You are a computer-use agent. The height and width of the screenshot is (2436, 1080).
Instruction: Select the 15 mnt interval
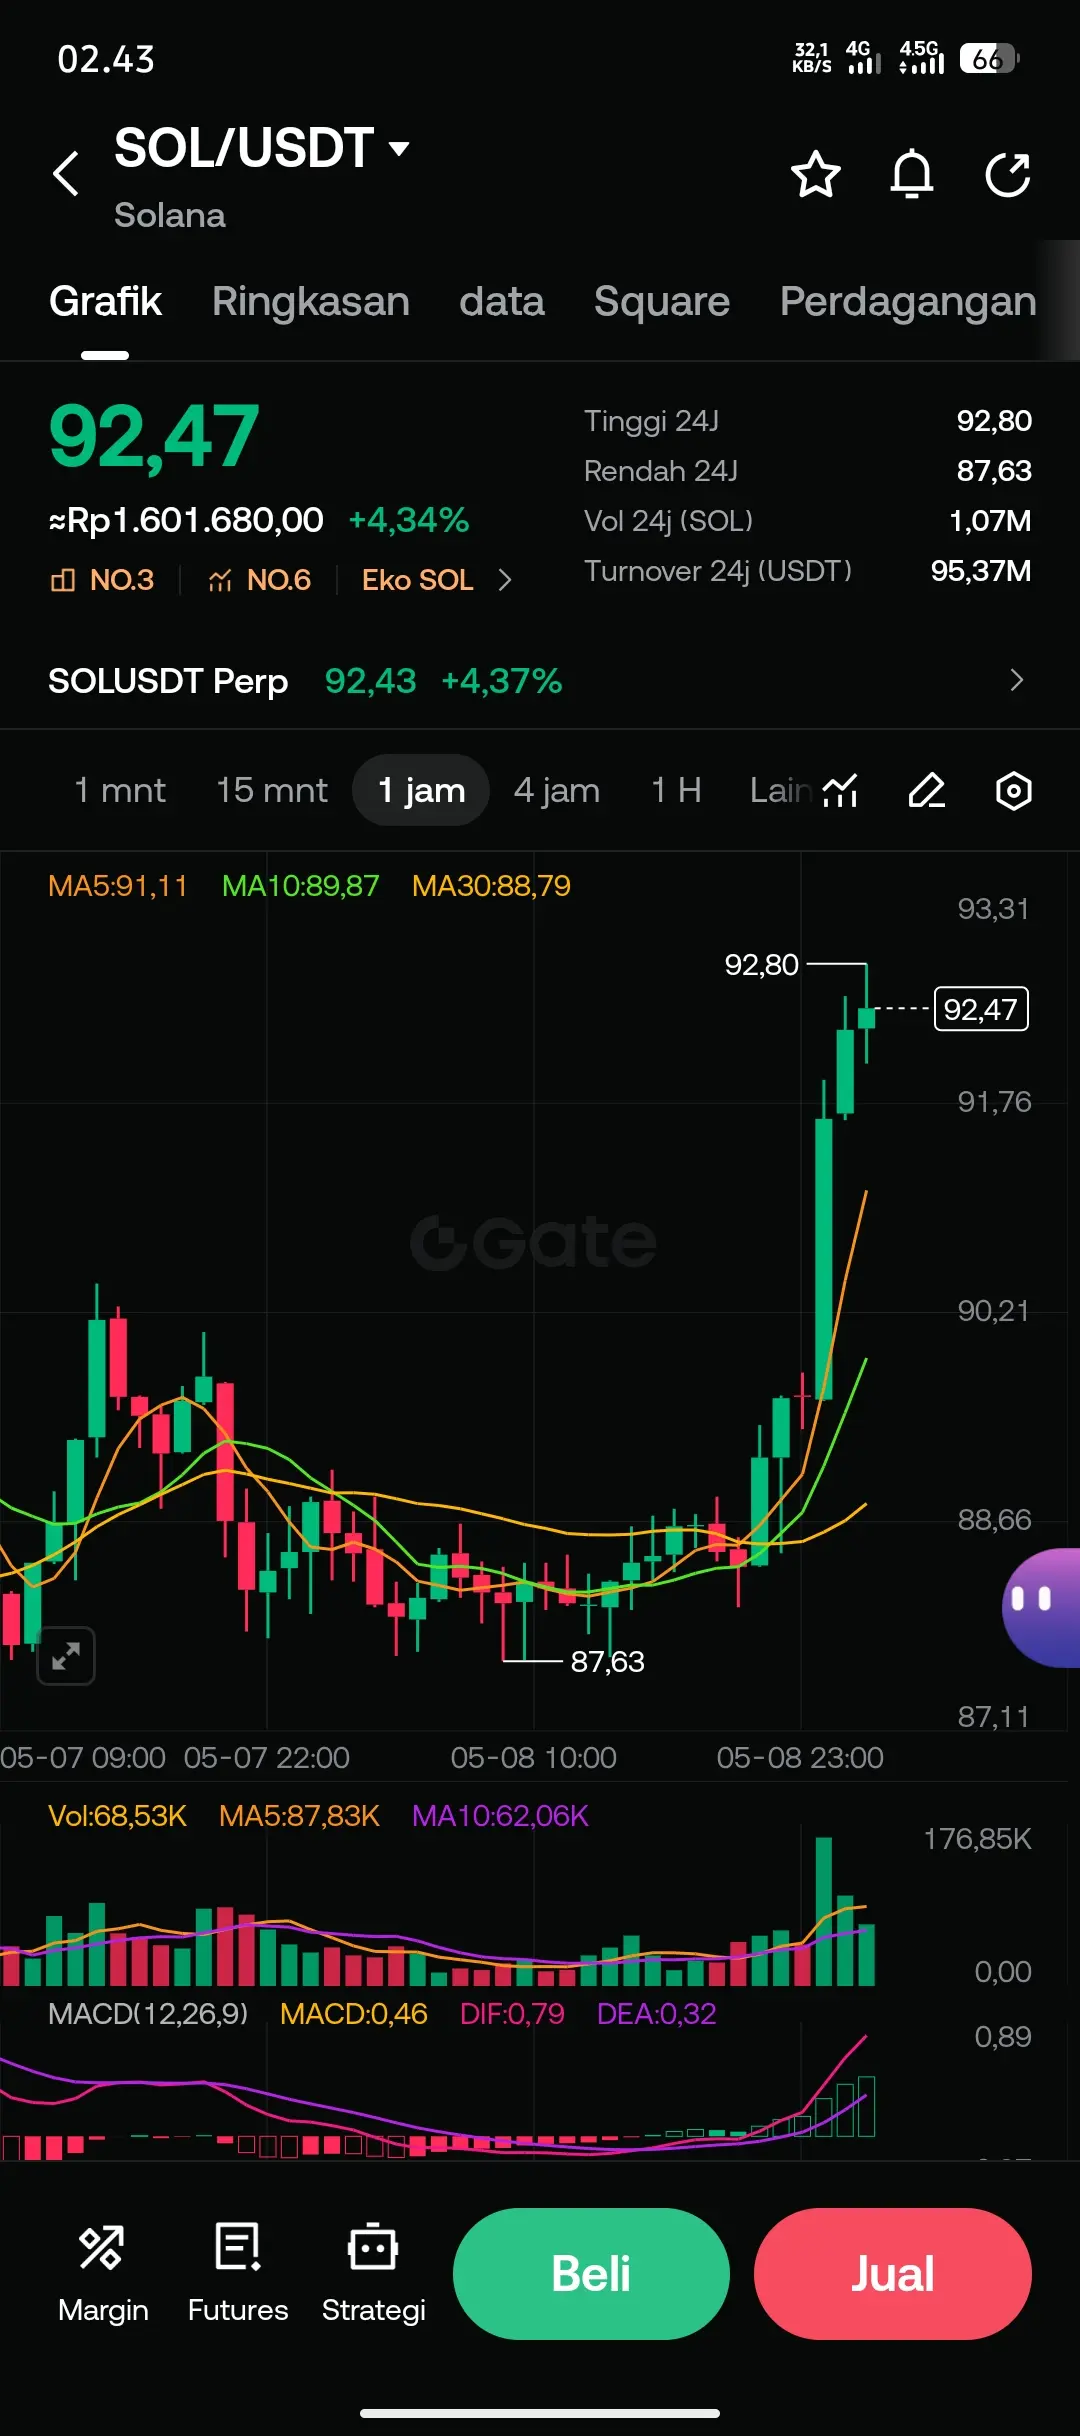pyautogui.click(x=272, y=790)
